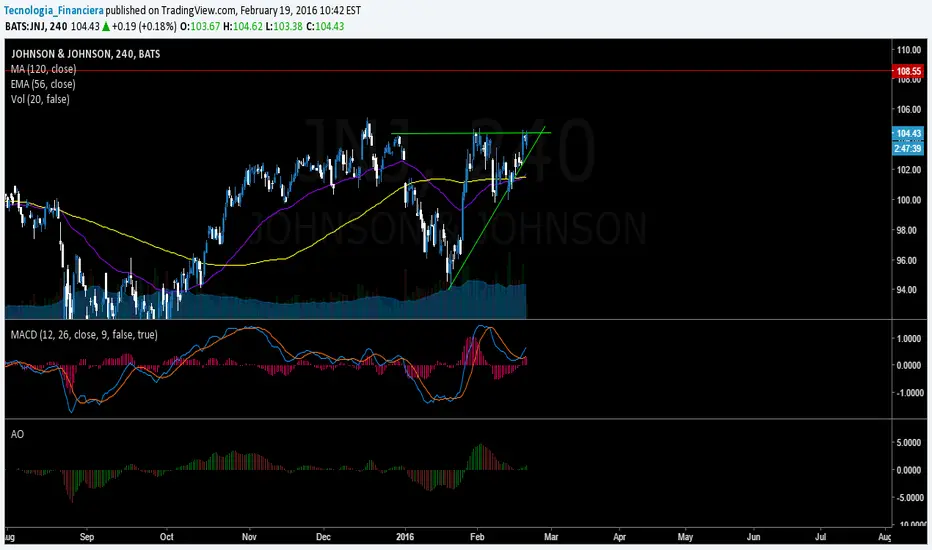Select the MA (120, close) indicator legend

(x=43, y=69)
